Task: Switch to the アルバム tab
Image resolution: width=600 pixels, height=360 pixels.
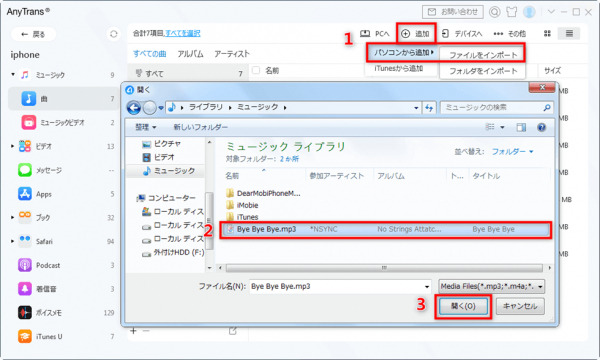Action: (x=190, y=54)
